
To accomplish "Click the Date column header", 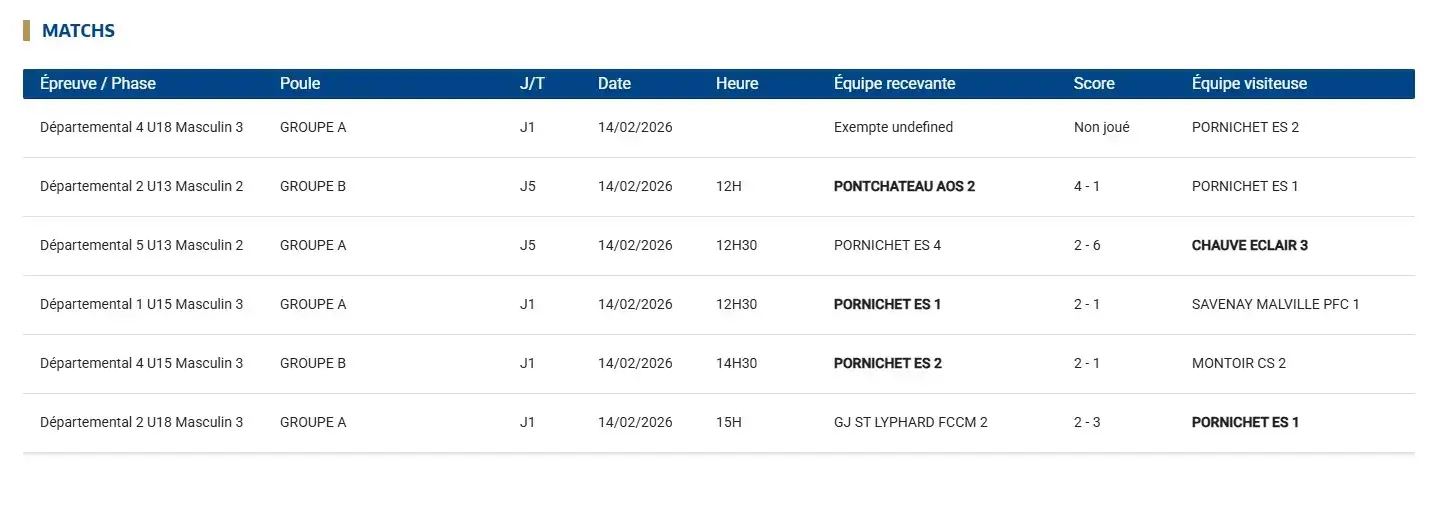I will point(614,84).
